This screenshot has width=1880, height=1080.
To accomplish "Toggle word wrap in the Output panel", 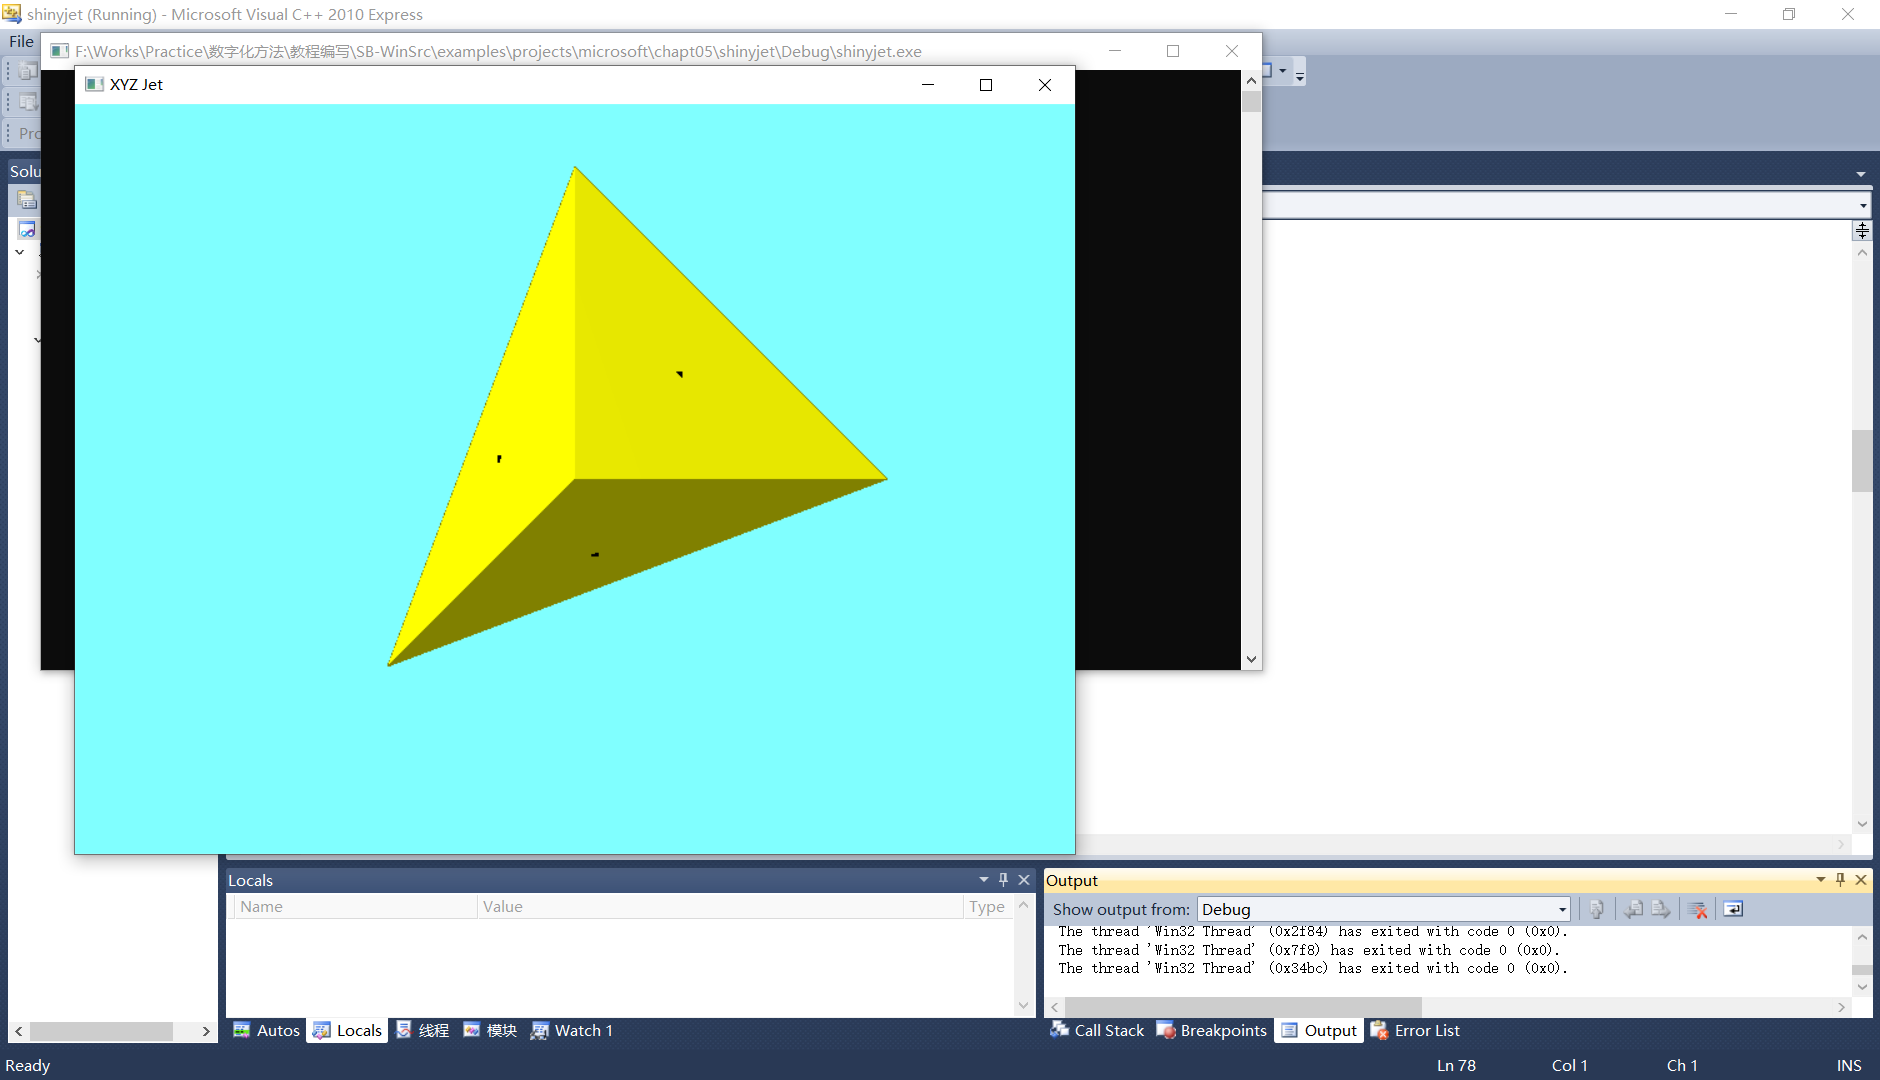I will [1733, 909].
